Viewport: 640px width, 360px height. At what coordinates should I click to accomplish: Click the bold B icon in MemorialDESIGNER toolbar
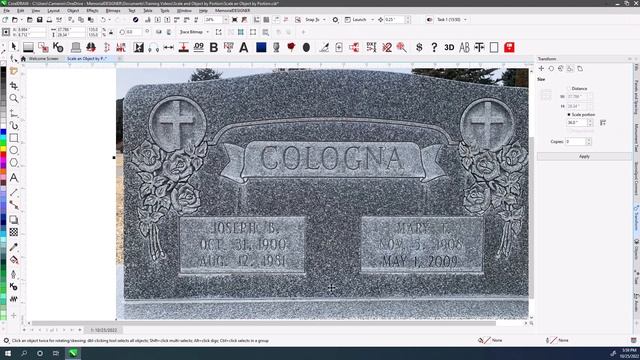tap(213, 47)
